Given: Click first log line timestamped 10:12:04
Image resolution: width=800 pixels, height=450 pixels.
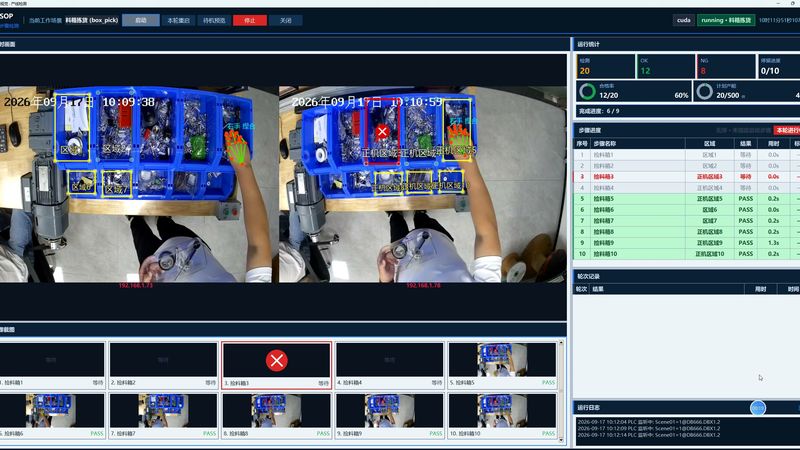Looking at the screenshot, I should [649, 422].
